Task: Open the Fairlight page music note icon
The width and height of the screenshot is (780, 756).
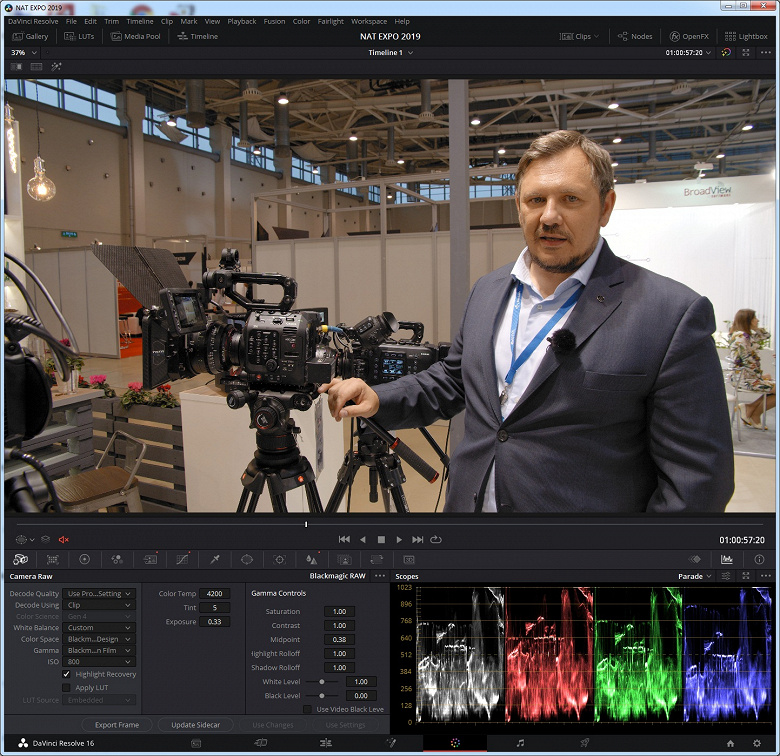Action: 520,744
